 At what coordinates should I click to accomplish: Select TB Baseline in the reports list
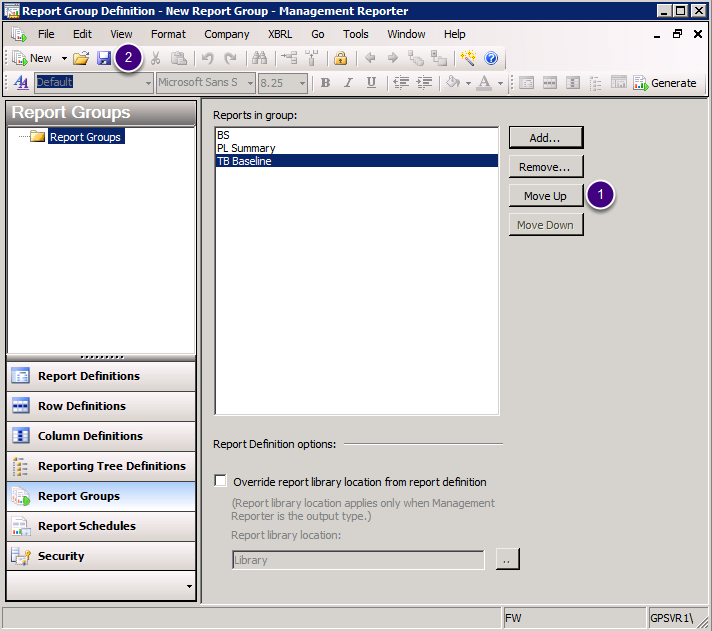coord(356,161)
